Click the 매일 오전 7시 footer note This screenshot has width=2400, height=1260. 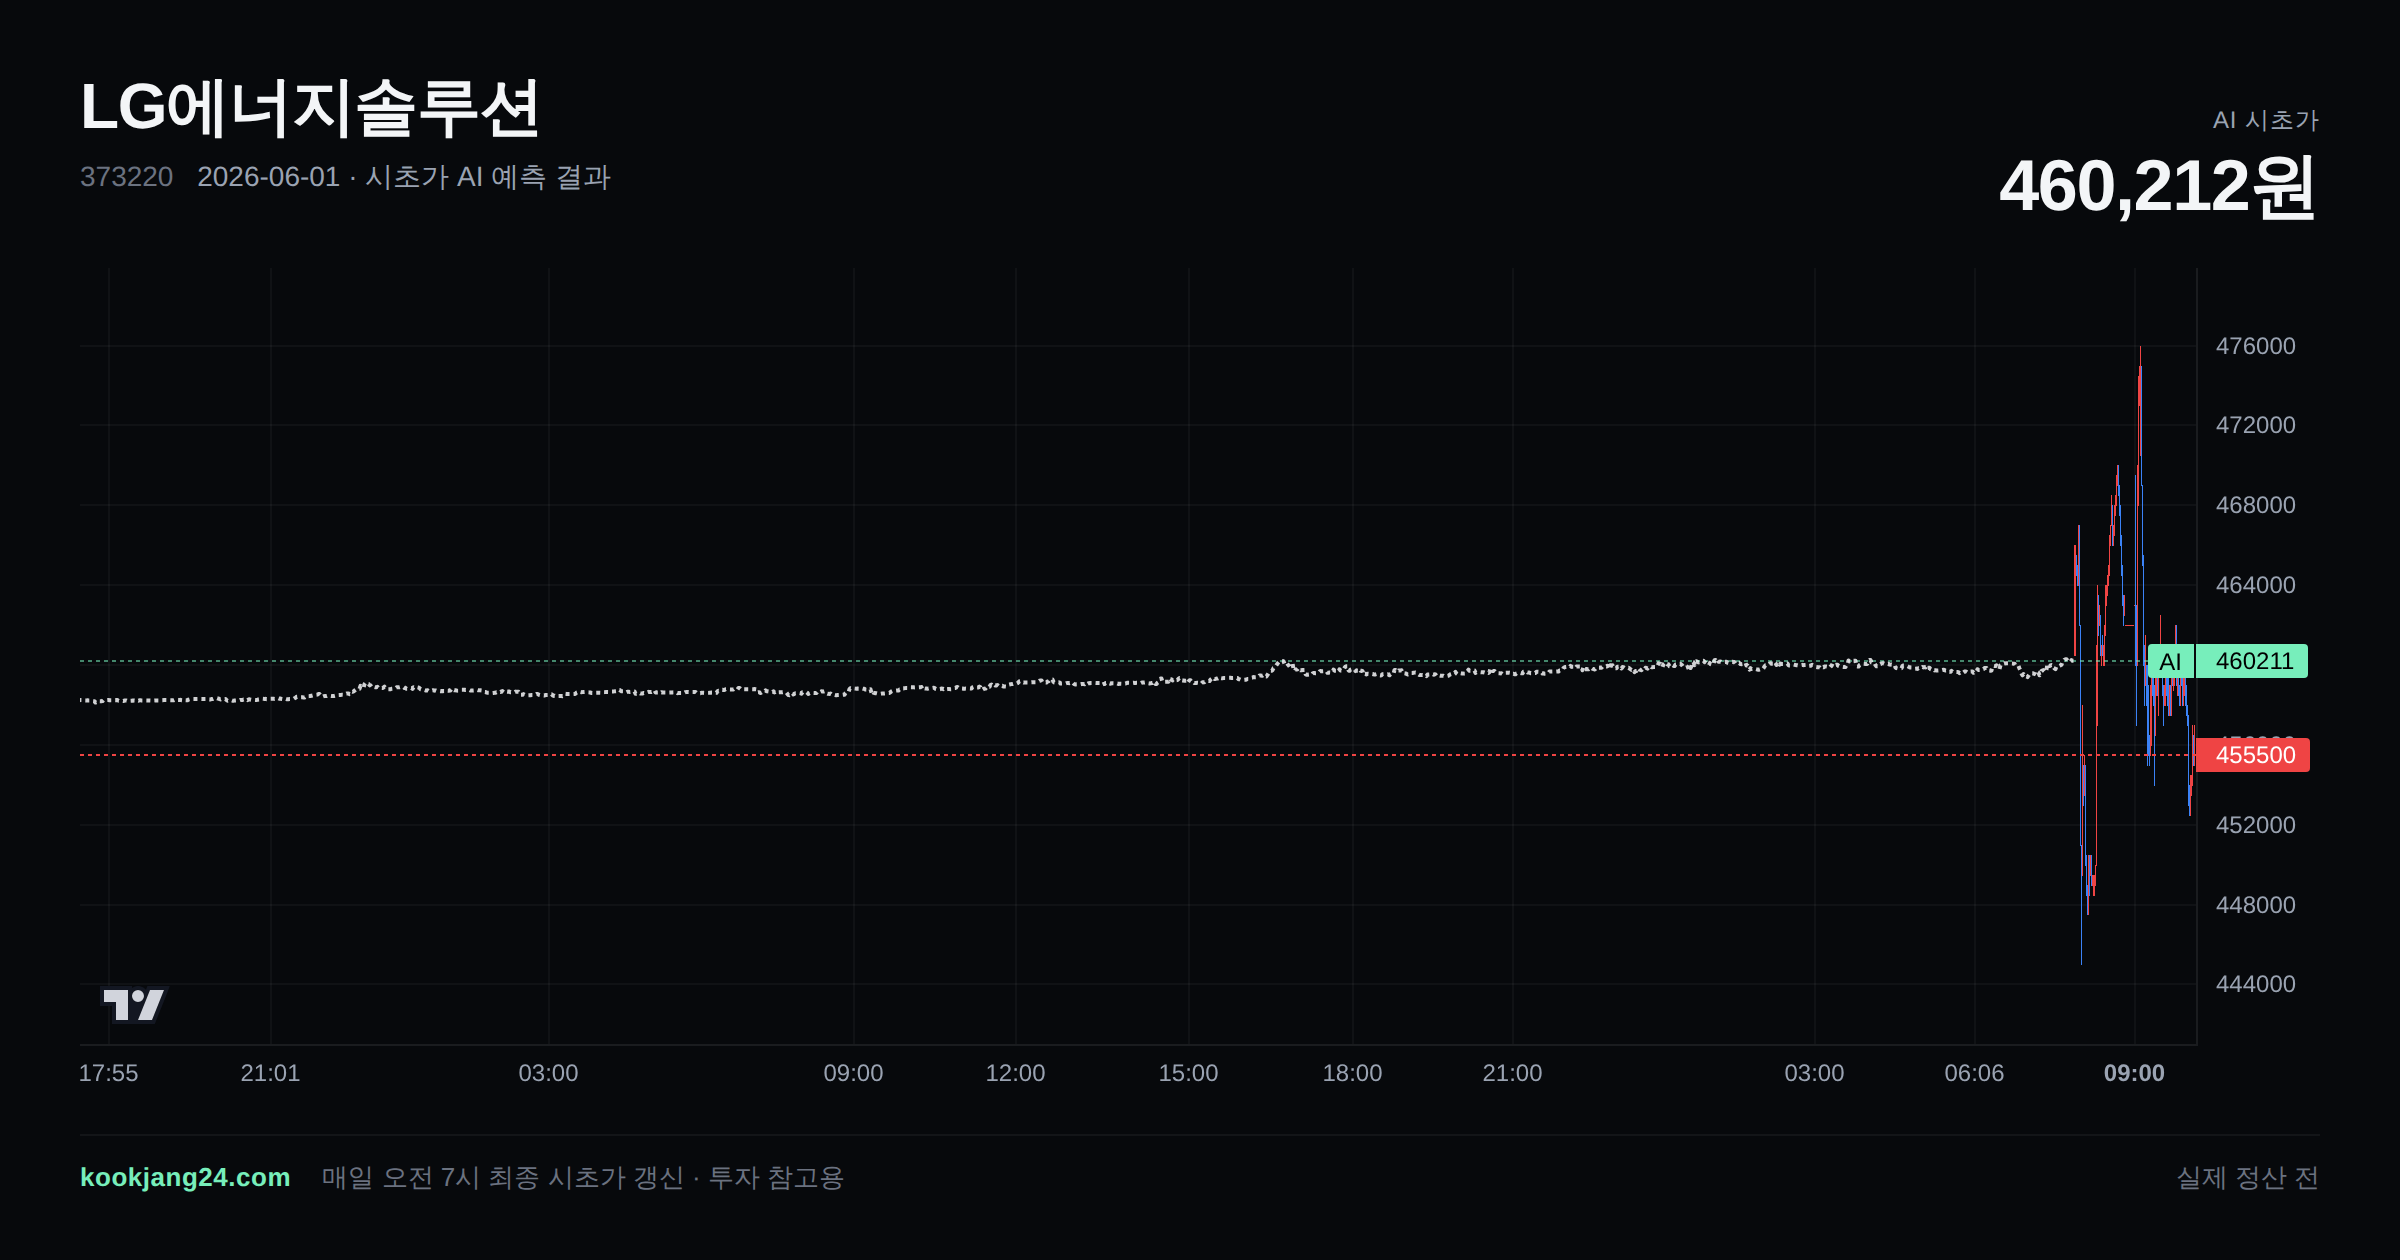583,1177
